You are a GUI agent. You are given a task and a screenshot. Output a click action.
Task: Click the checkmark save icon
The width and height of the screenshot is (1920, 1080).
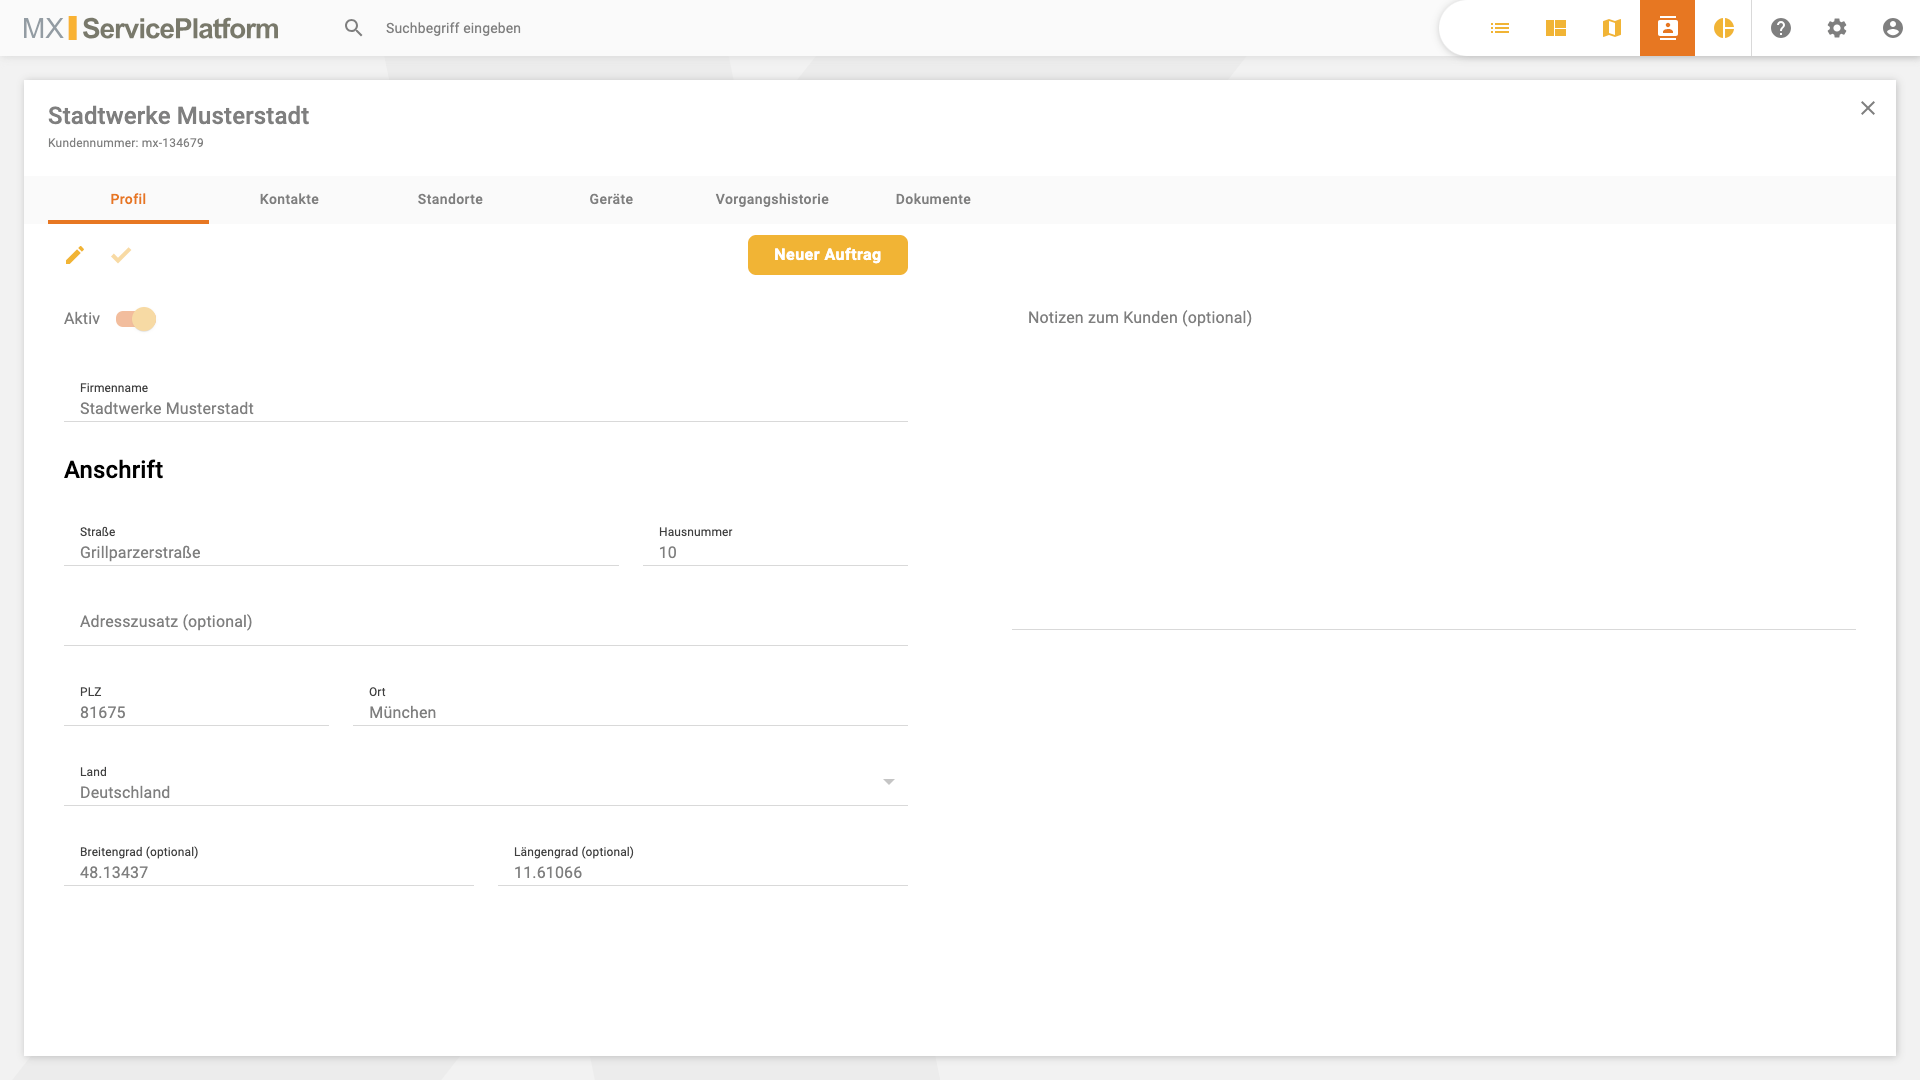coord(121,255)
